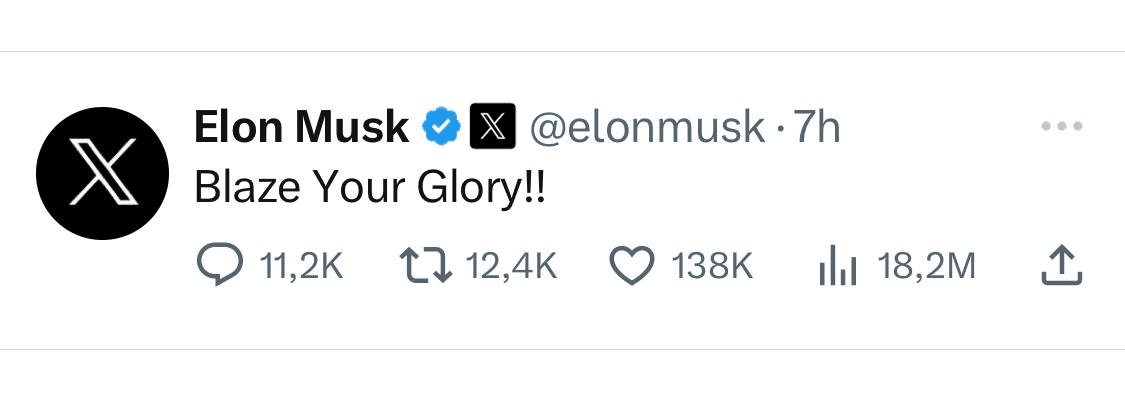Open the three-dot more options menu
The width and height of the screenshot is (1125, 397).
[1061, 126]
